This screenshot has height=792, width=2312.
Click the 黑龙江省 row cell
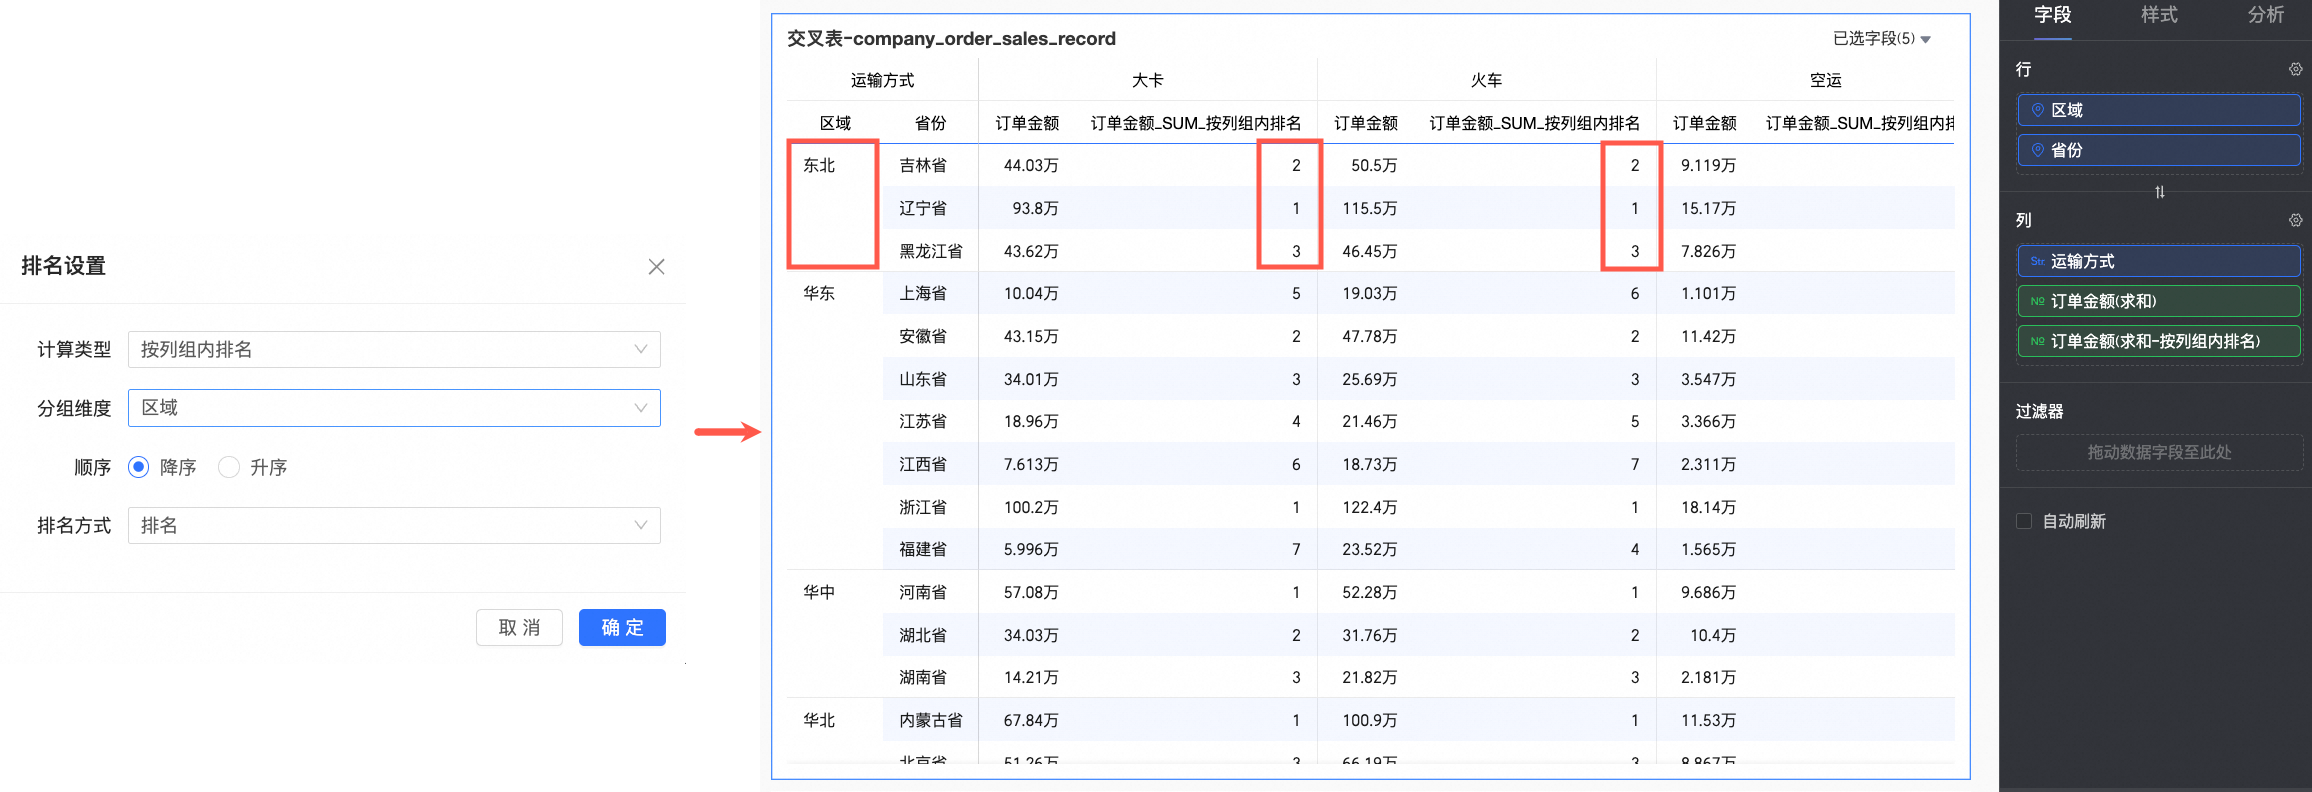pyautogui.click(x=931, y=251)
